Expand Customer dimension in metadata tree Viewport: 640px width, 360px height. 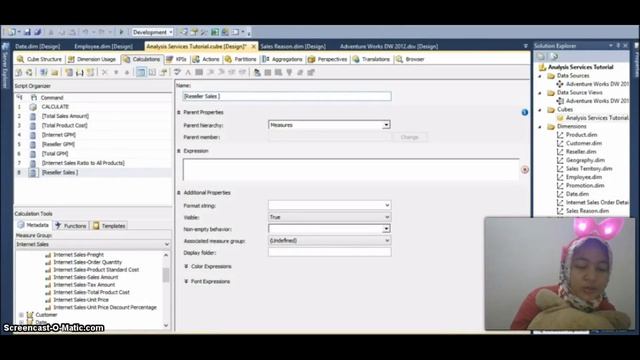coord(21,315)
